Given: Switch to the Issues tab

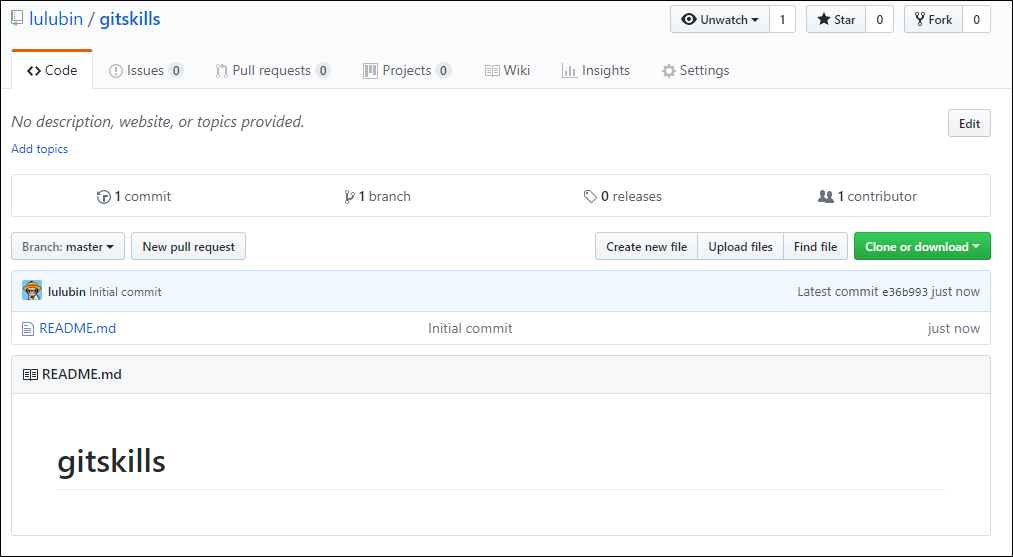Looking at the screenshot, I should [146, 70].
